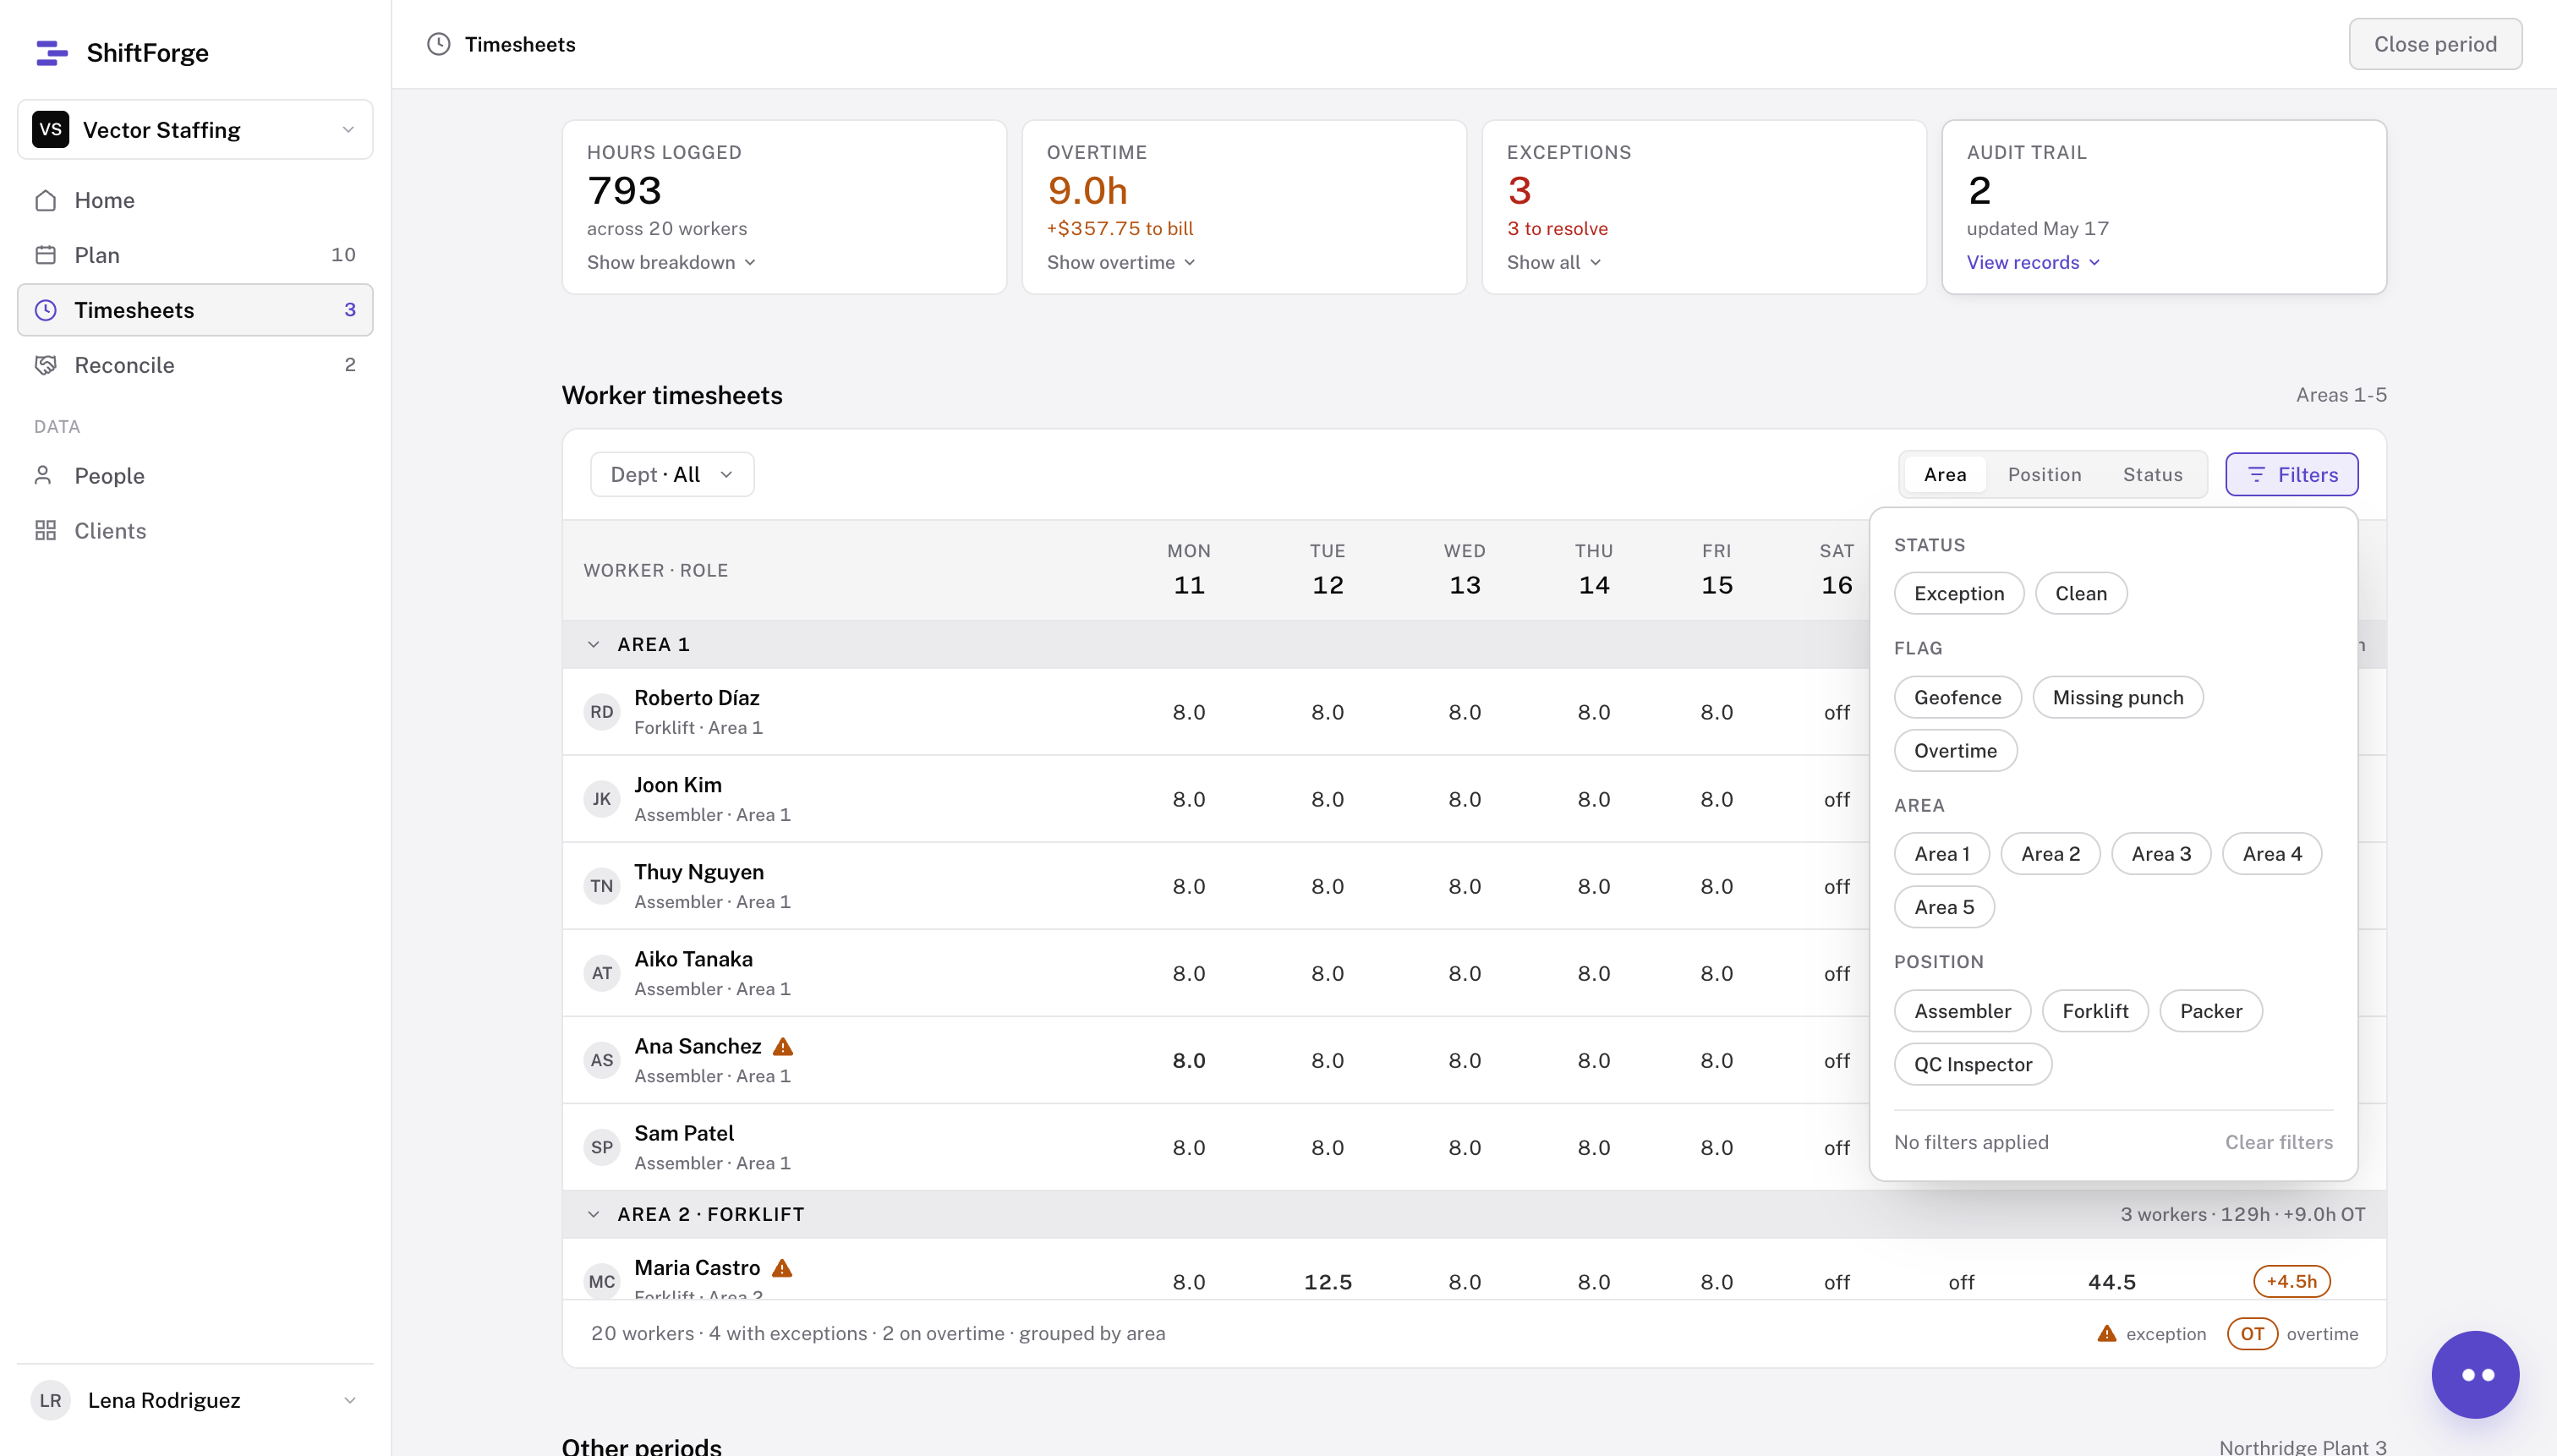Click the MC avatar for Maria Castro
Screen dimensions: 2557x1456
(601, 1281)
